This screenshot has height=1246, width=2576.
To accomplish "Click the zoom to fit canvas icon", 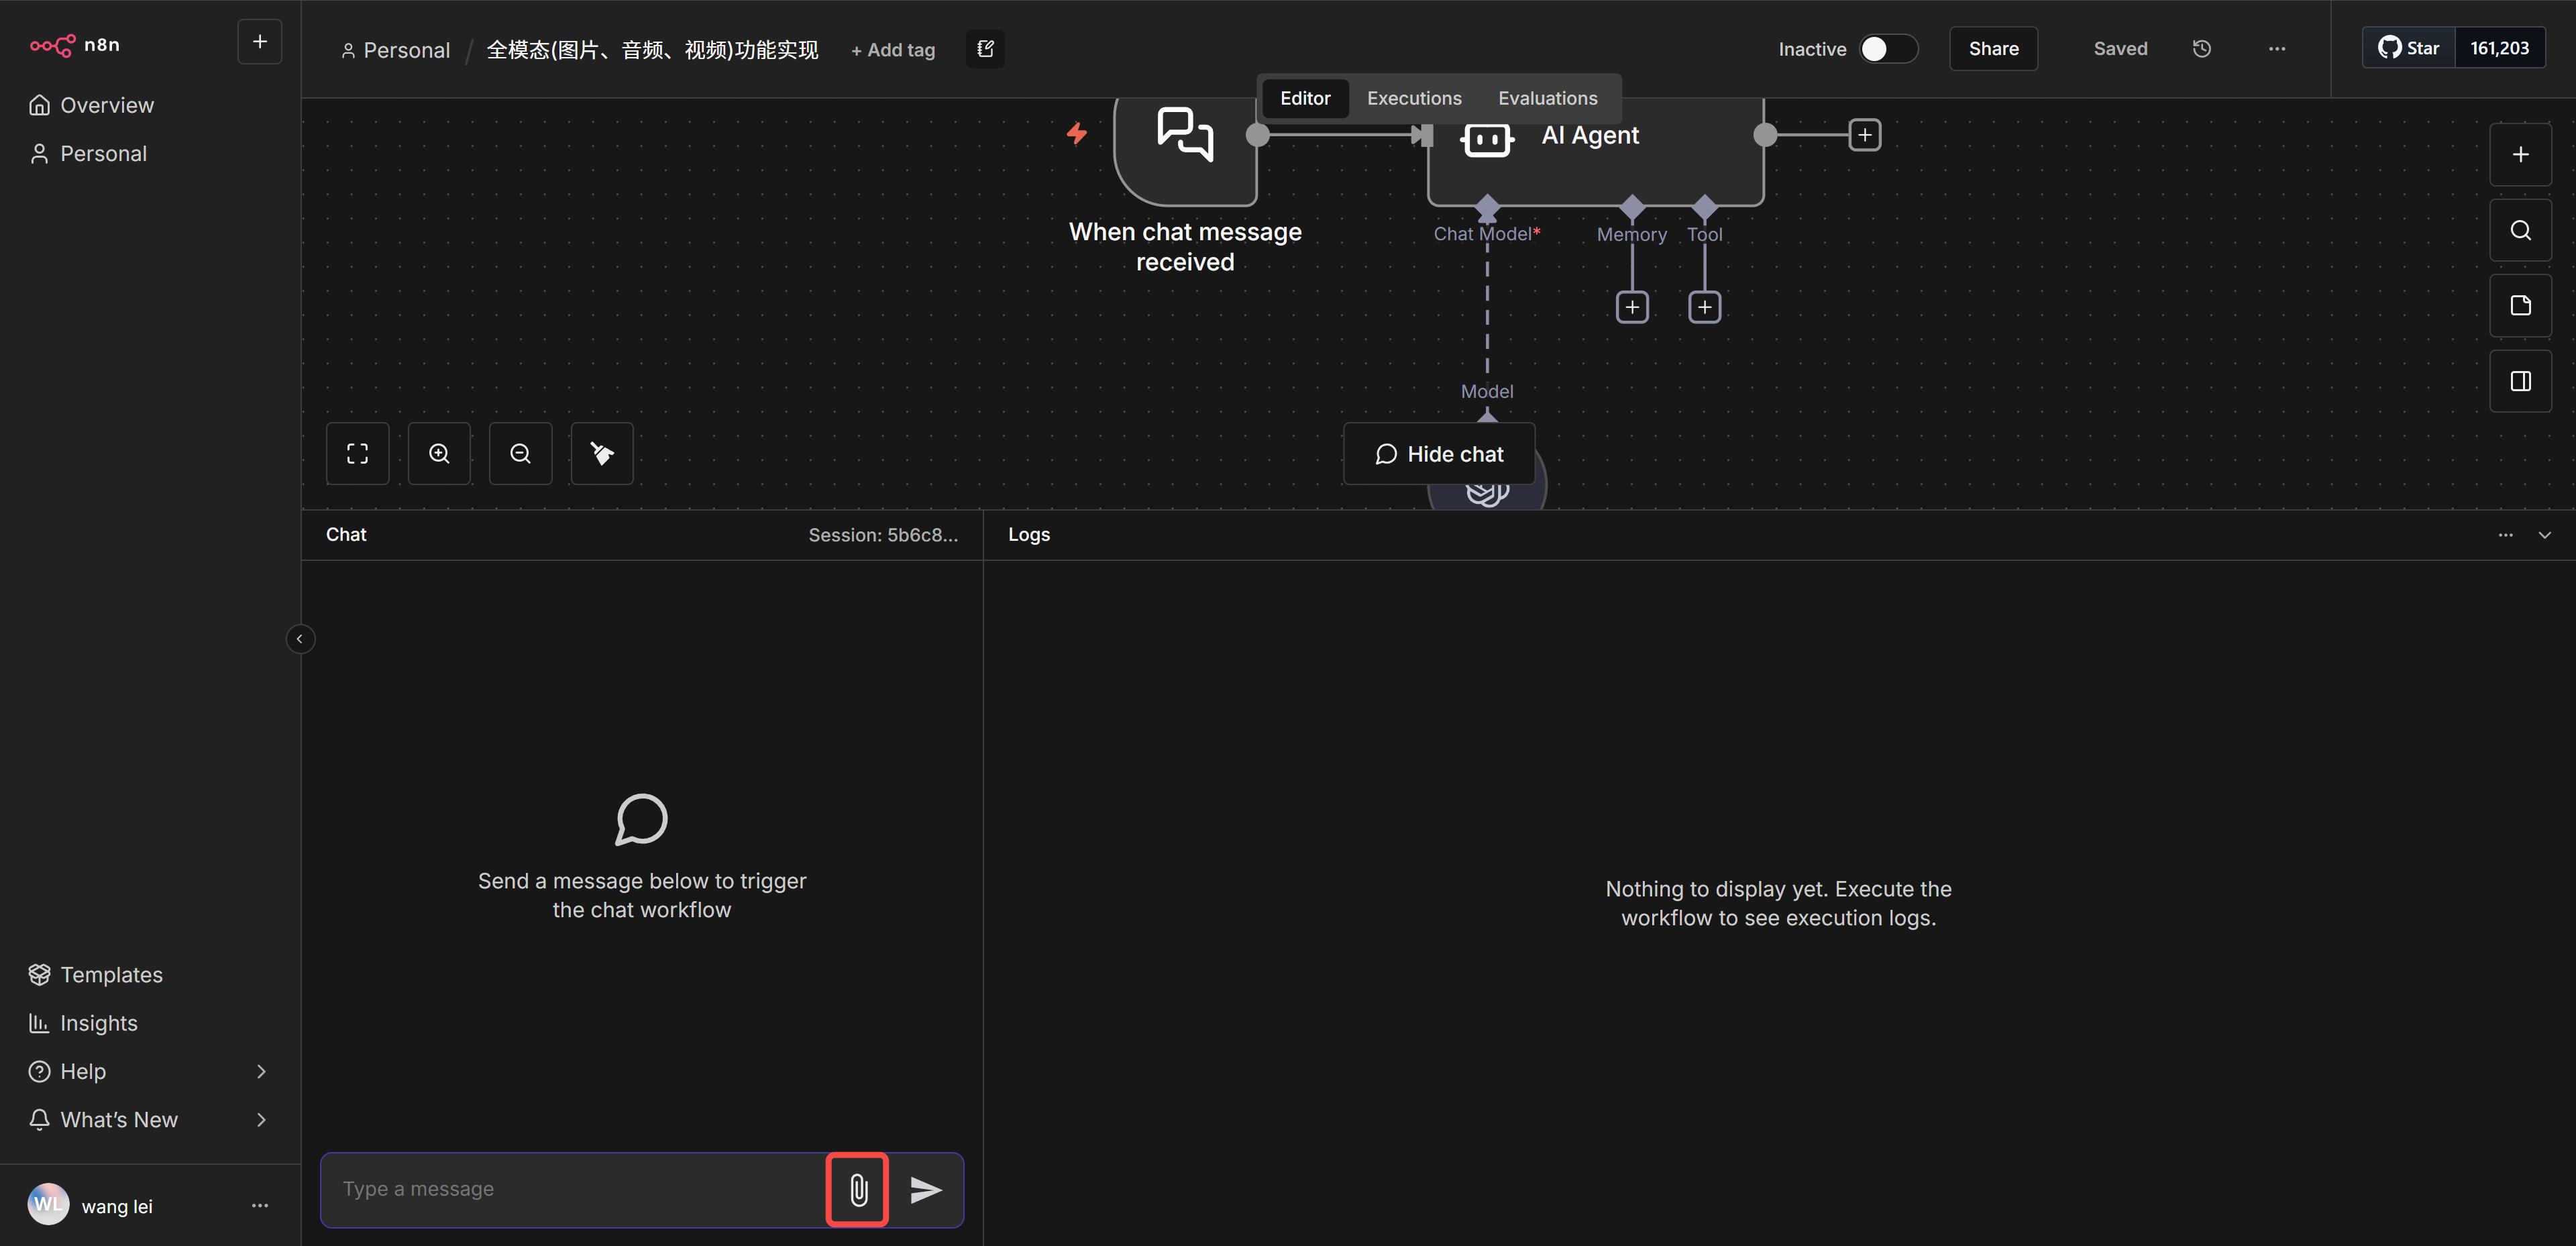I will (357, 454).
